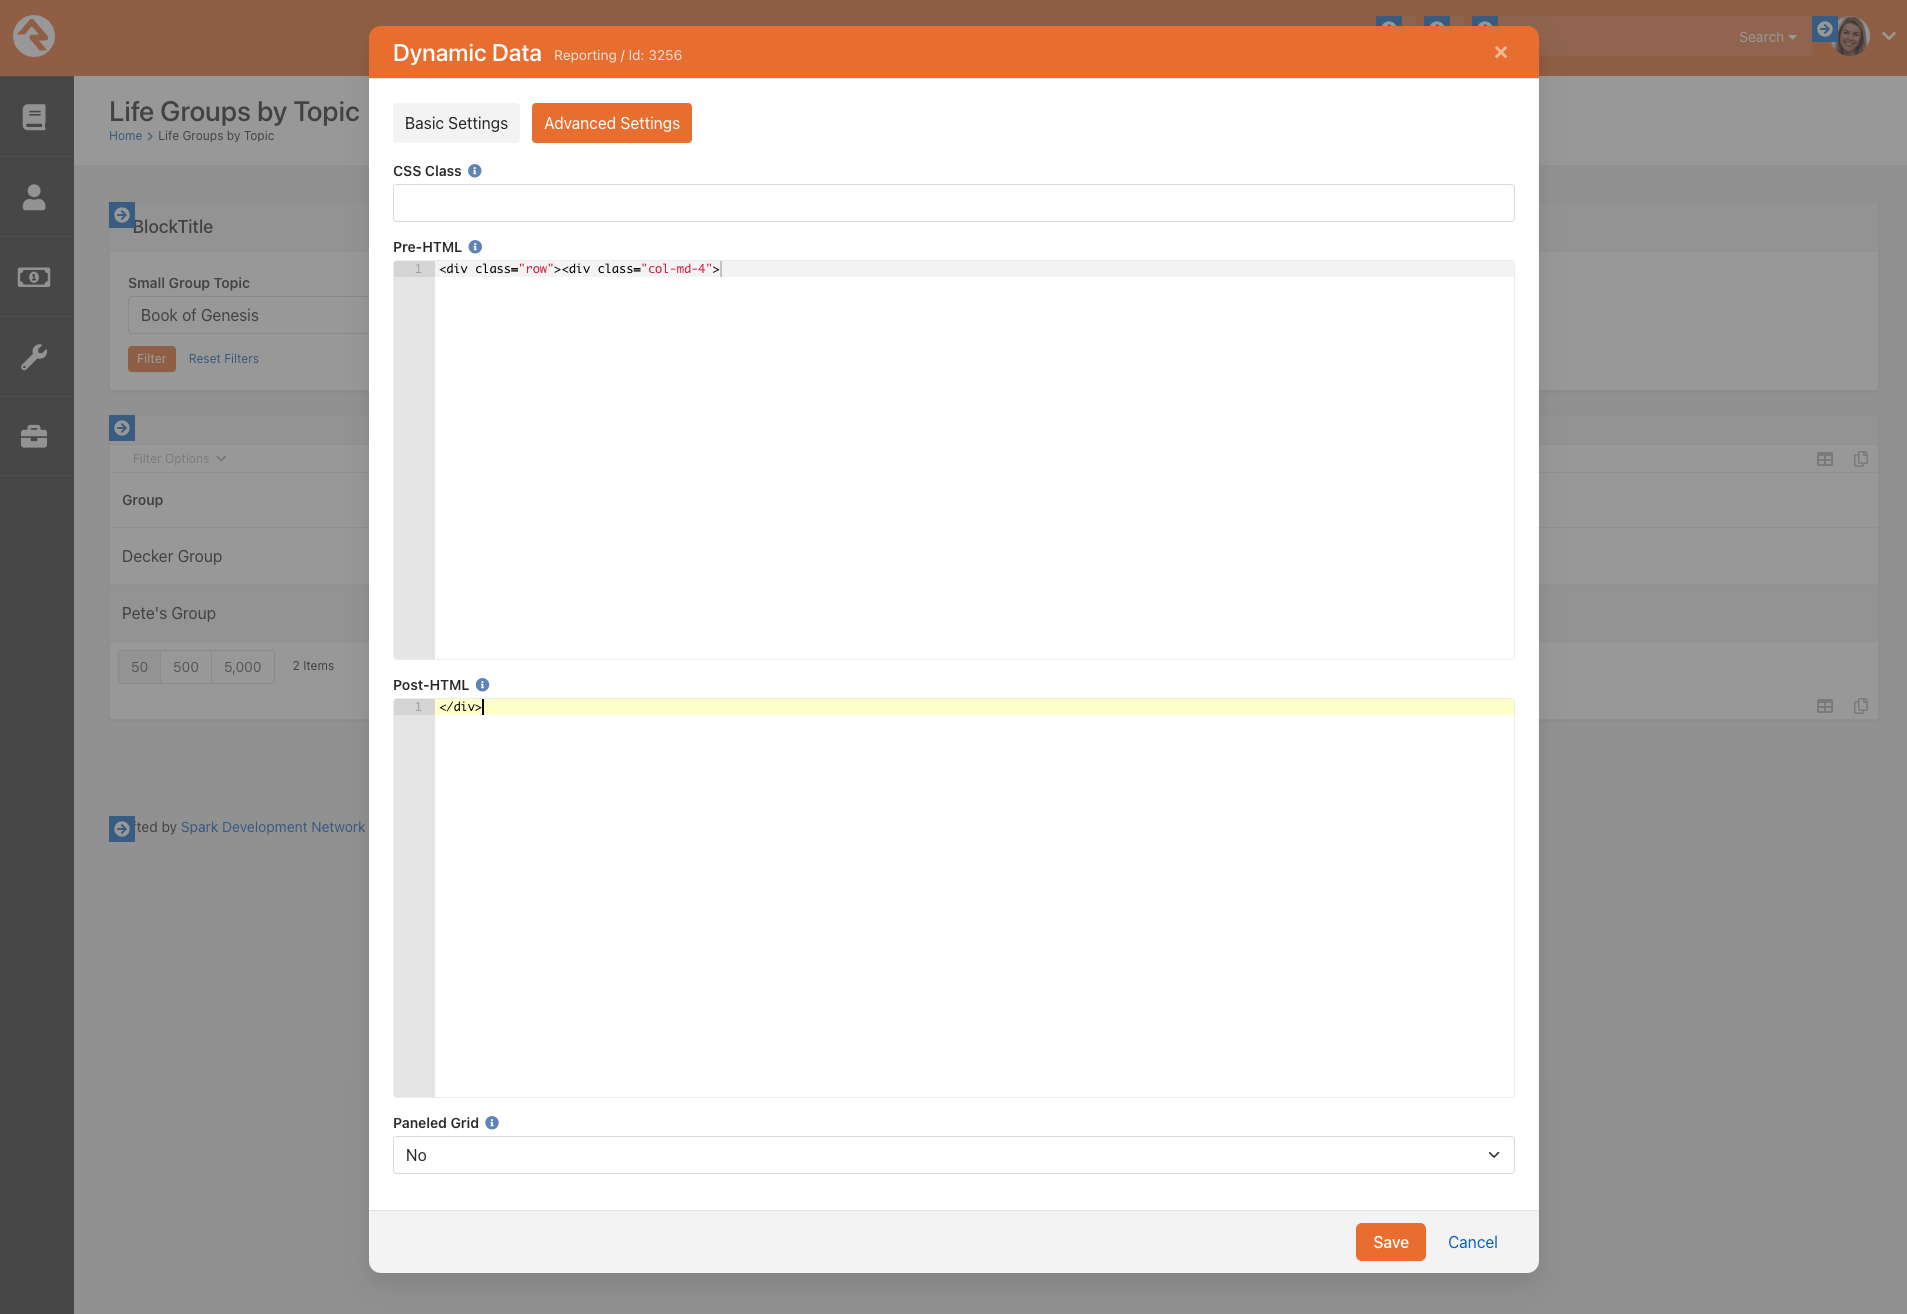The height and width of the screenshot is (1314, 1907).
Task: Click the Pre-HTML info icon
Action: pyautogui.click(x=475, y=247)
